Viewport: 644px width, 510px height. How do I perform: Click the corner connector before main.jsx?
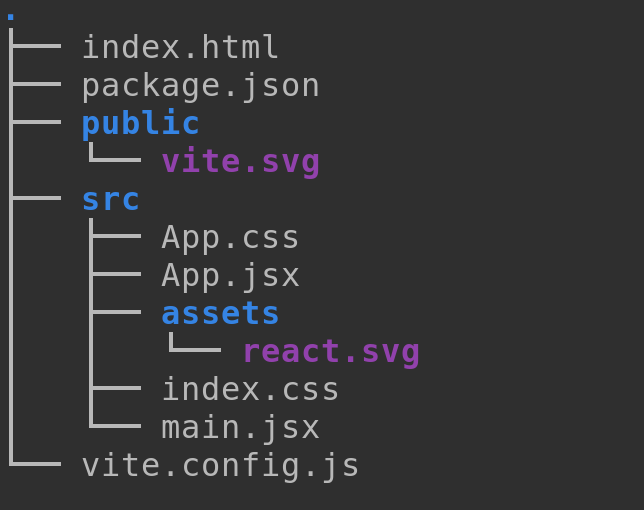116,425
